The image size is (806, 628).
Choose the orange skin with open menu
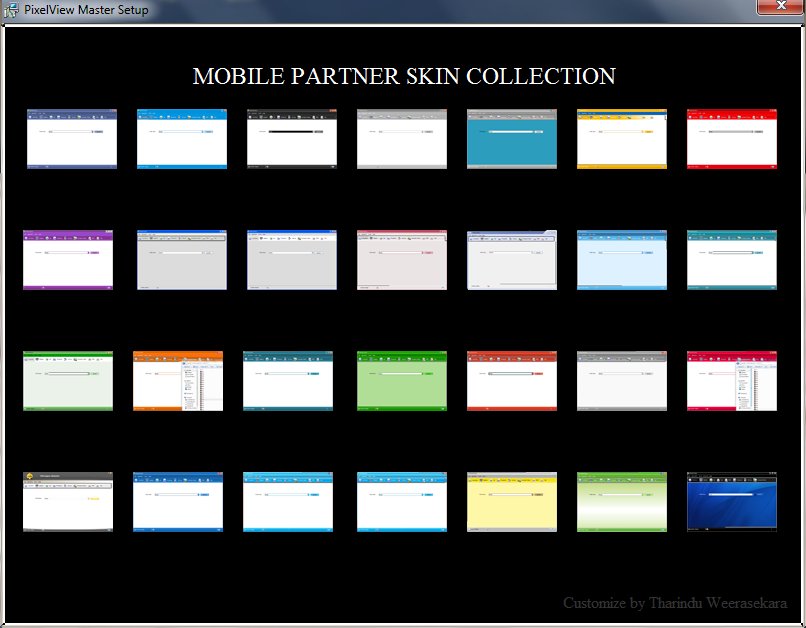pos(178,380)
